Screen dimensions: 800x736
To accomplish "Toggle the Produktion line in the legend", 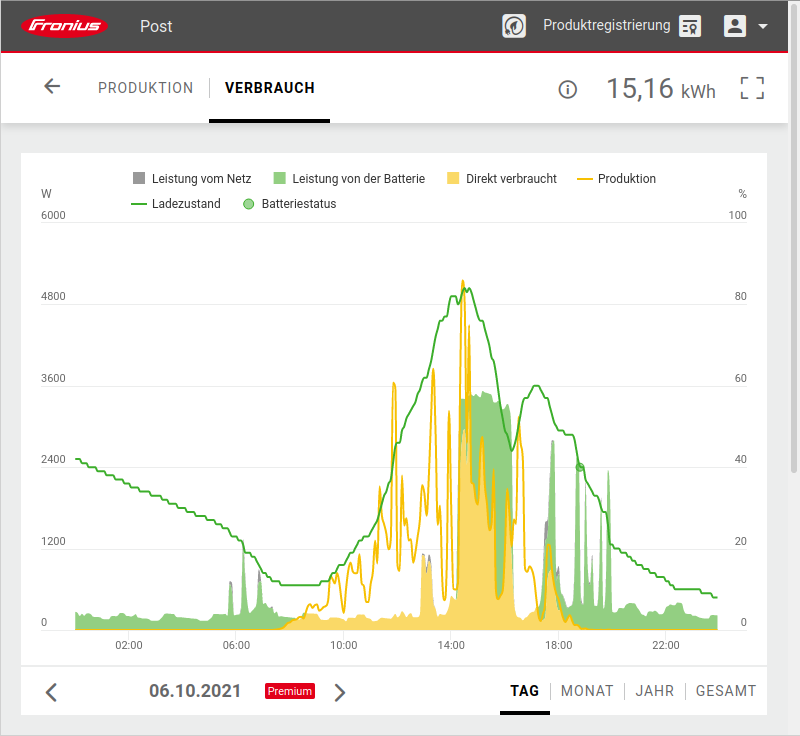I will click(617, 179).
